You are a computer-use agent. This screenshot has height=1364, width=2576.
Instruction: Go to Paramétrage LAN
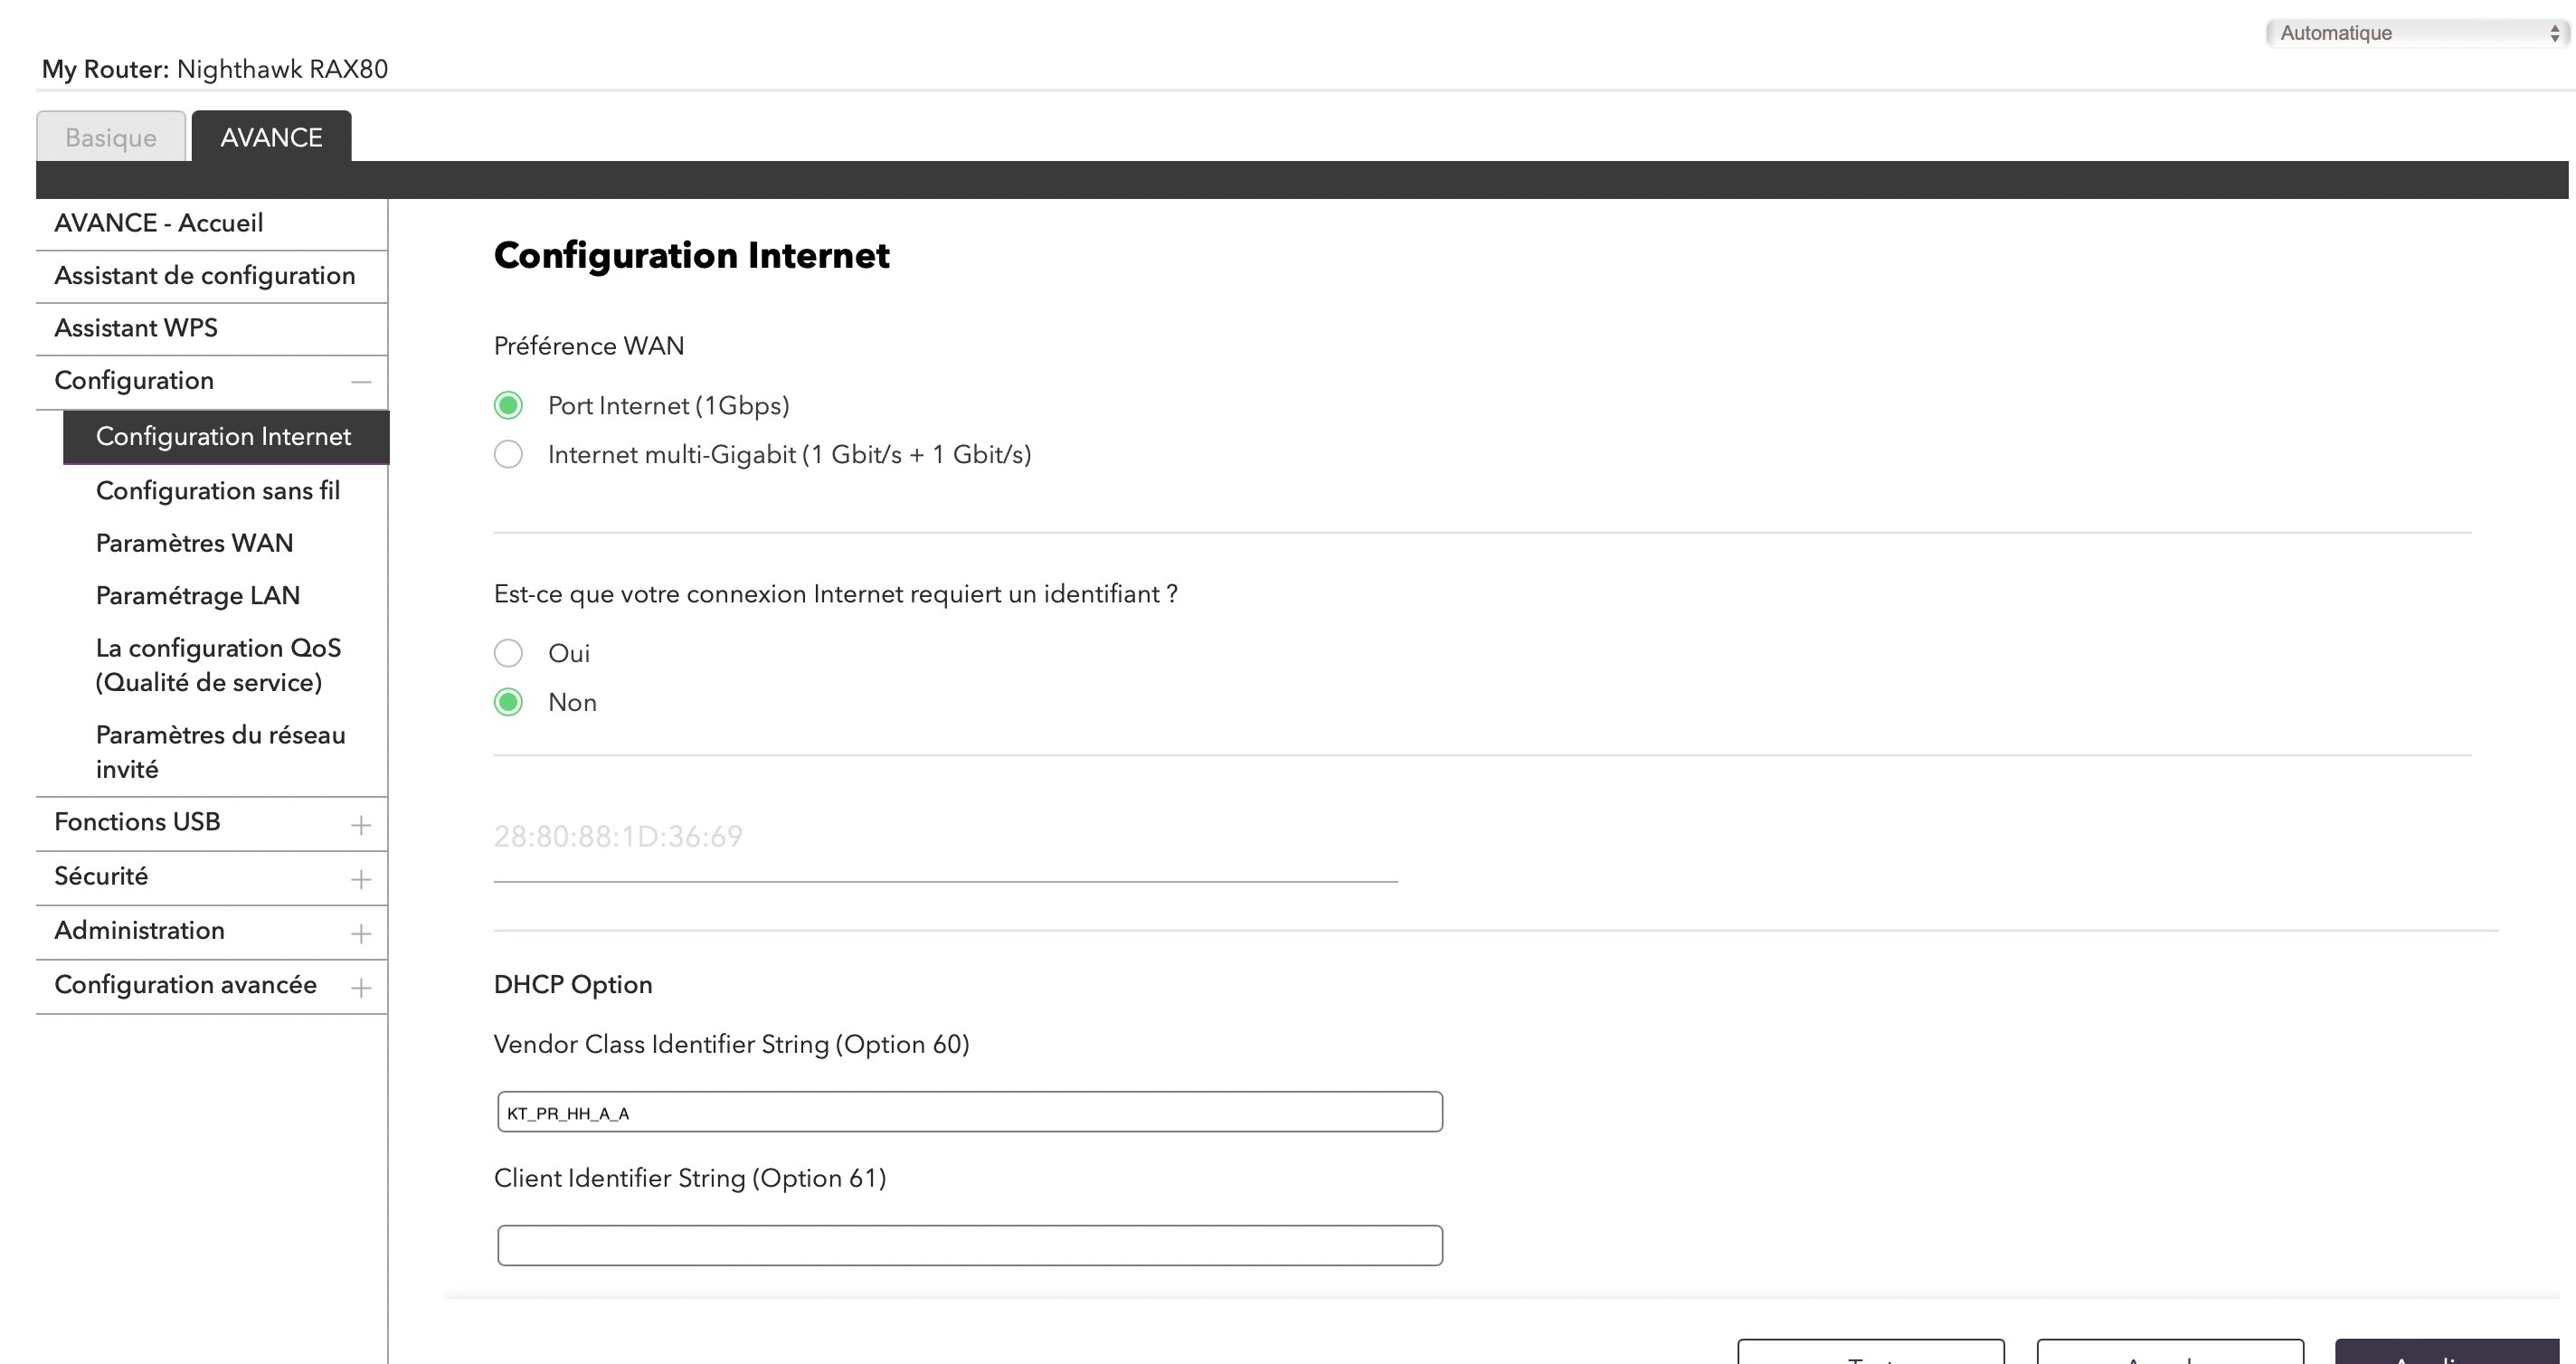197,595
